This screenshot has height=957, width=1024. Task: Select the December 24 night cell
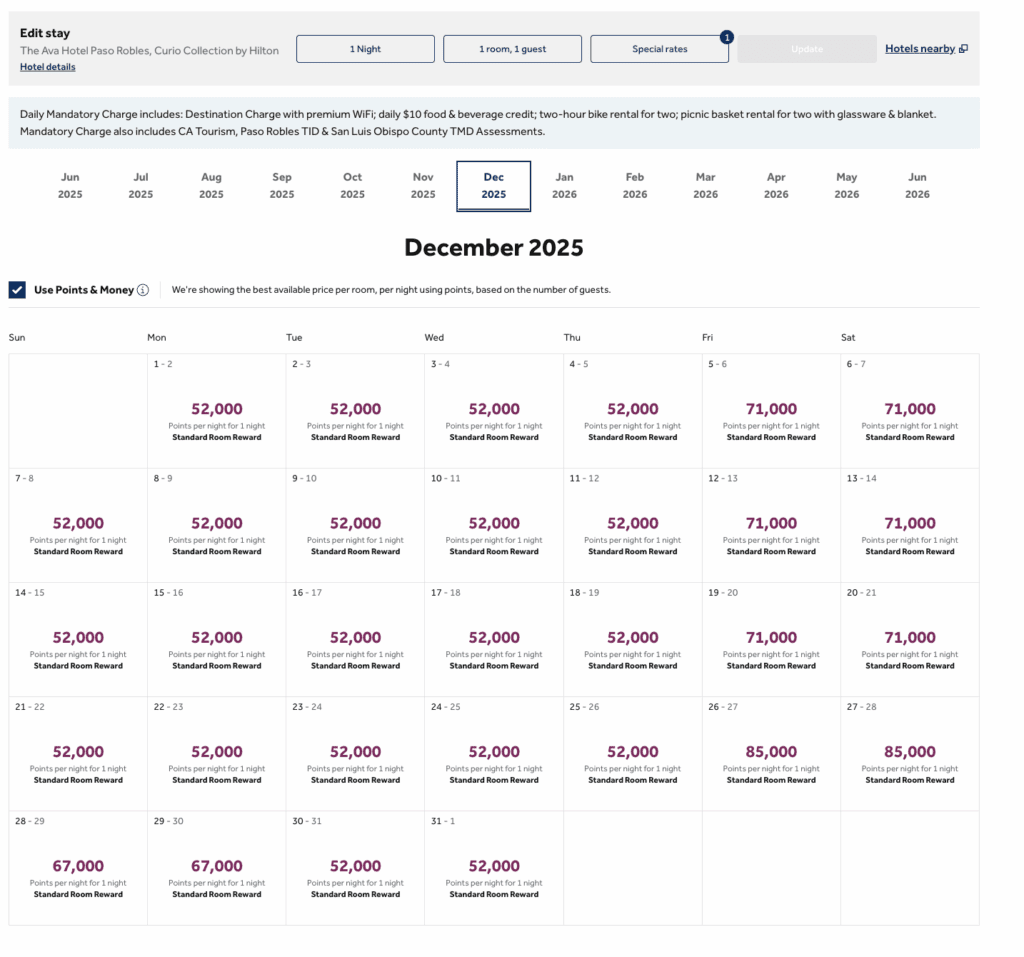click(494, 755)
